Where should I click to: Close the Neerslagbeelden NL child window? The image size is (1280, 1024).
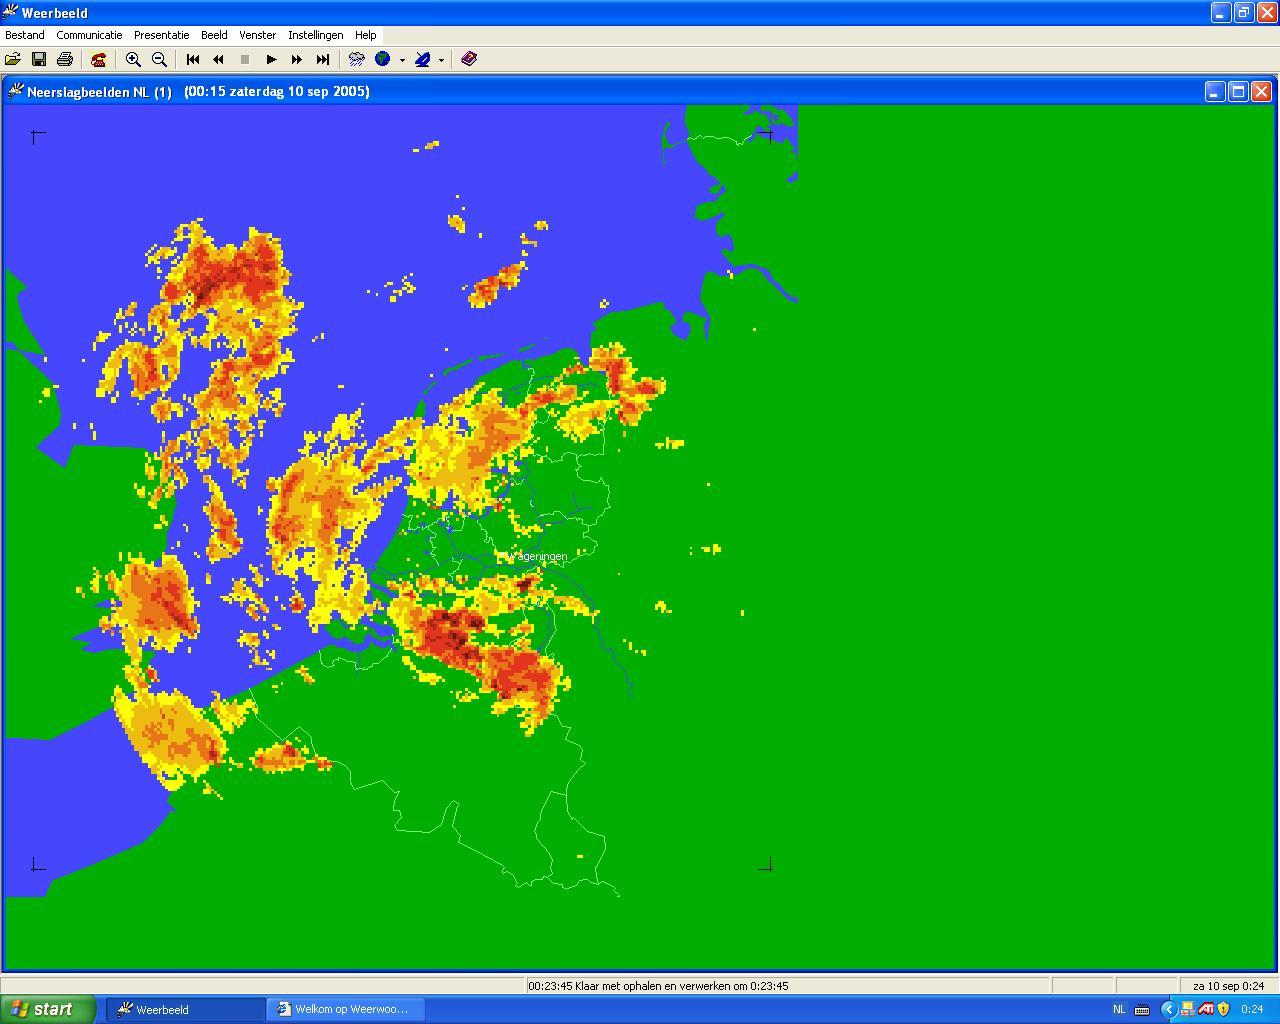[x=1261, y=92]
